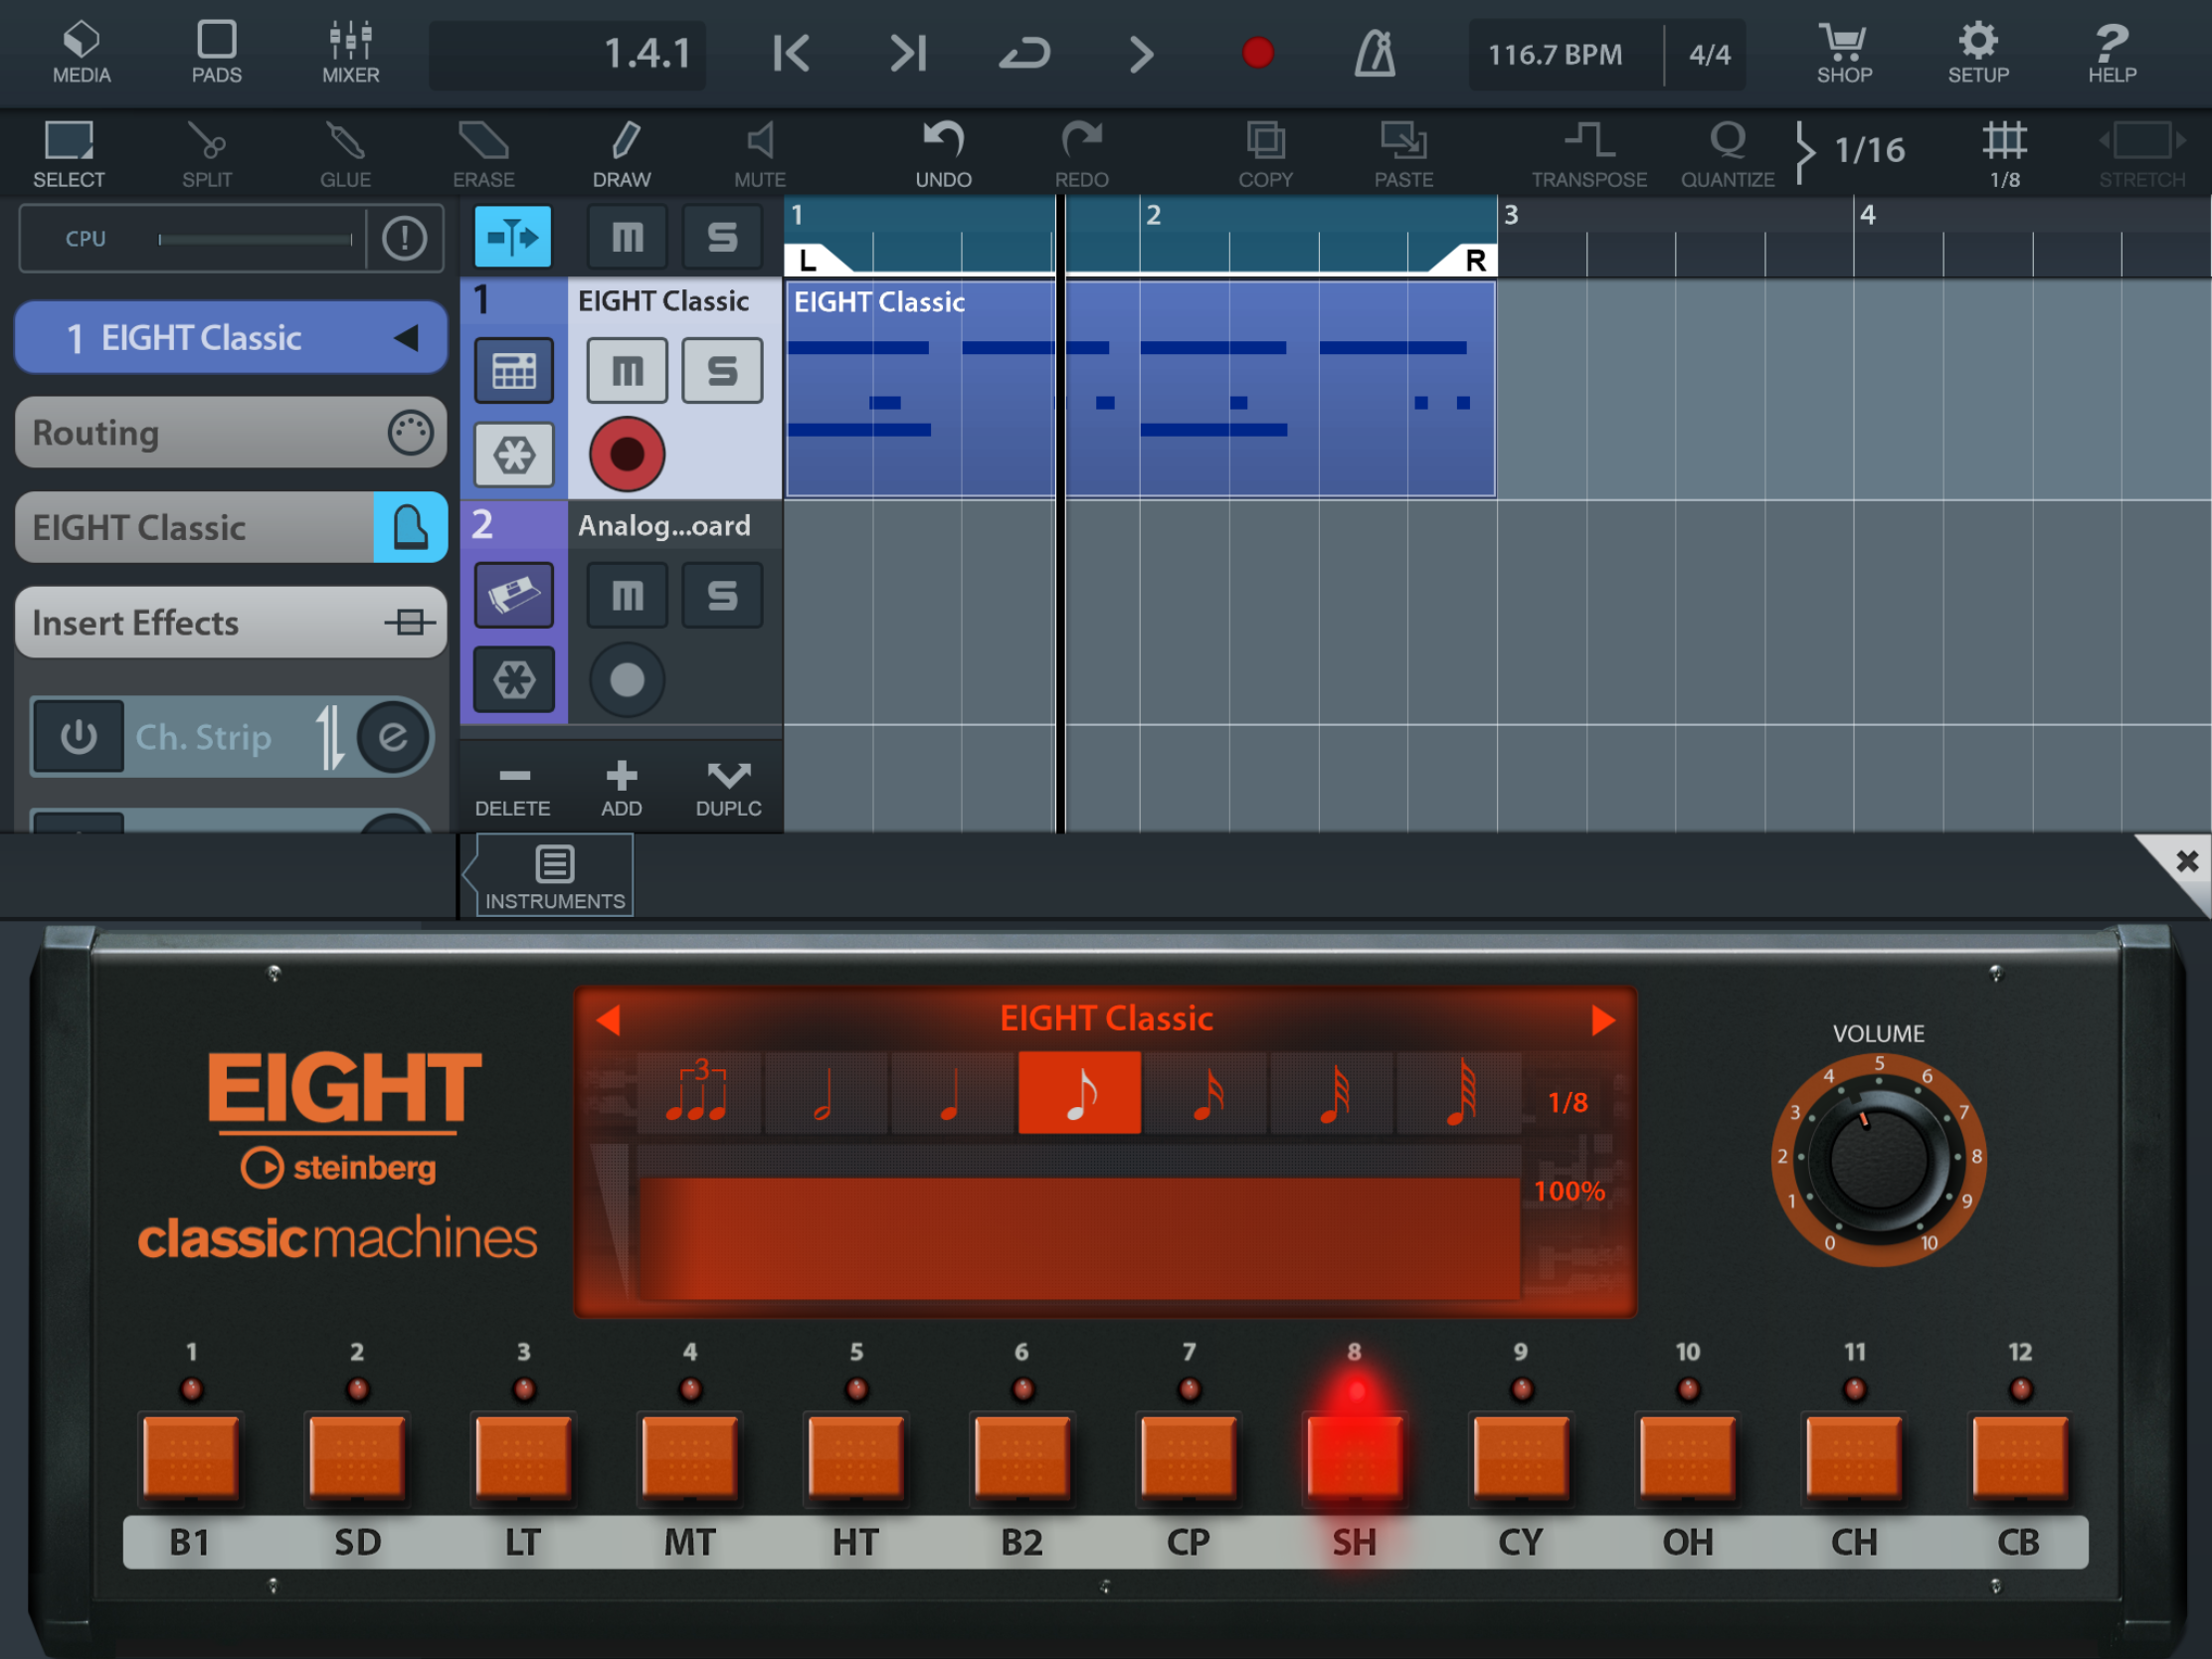Mute the EIGHT Classic track

pyautogui.click(x=627, y=370)
